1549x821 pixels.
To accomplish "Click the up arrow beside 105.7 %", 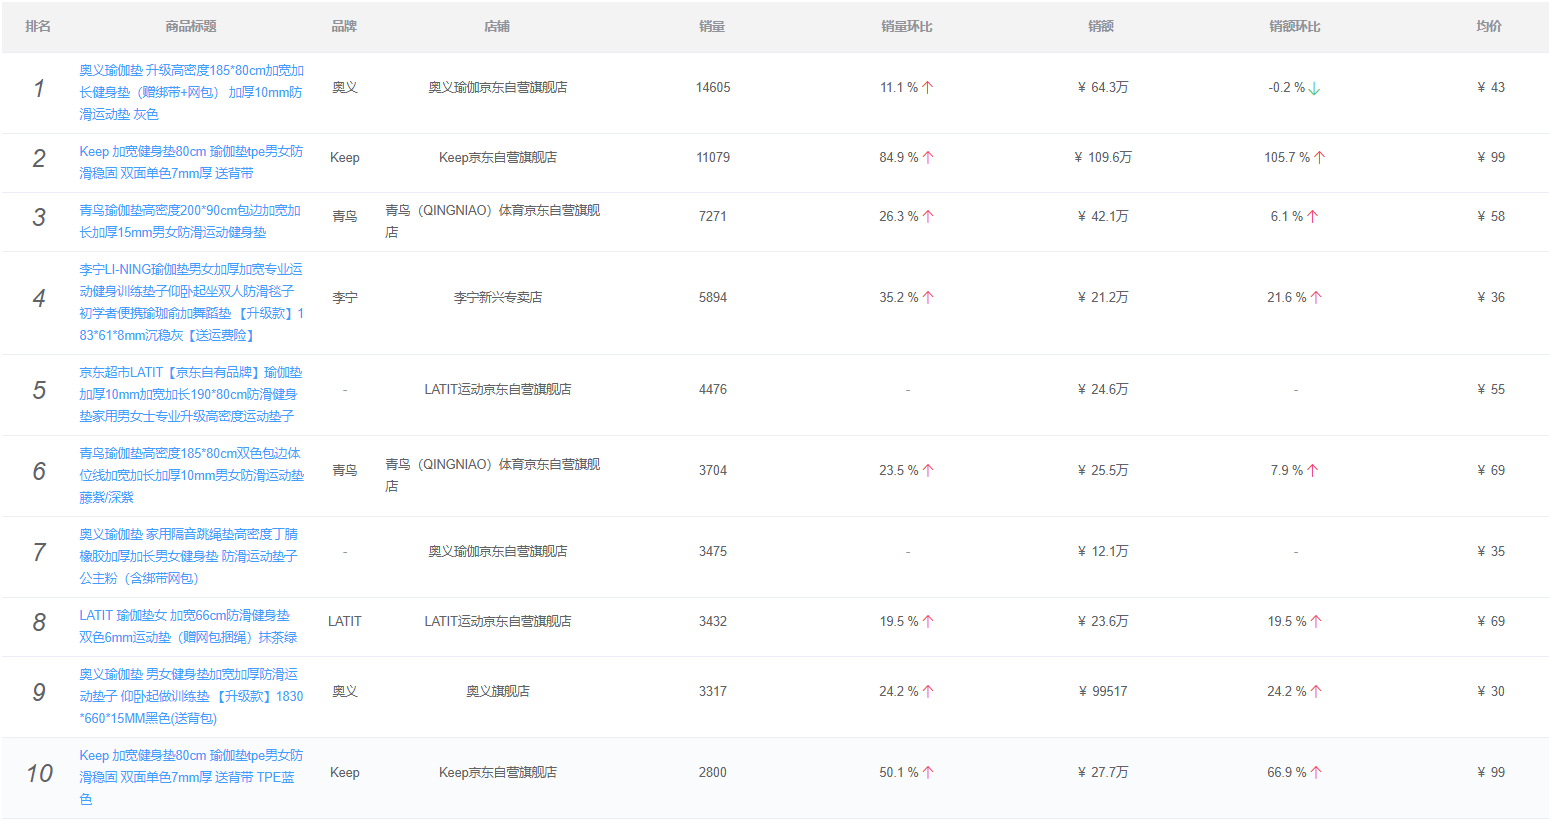I will click(x=1320, y=158).
